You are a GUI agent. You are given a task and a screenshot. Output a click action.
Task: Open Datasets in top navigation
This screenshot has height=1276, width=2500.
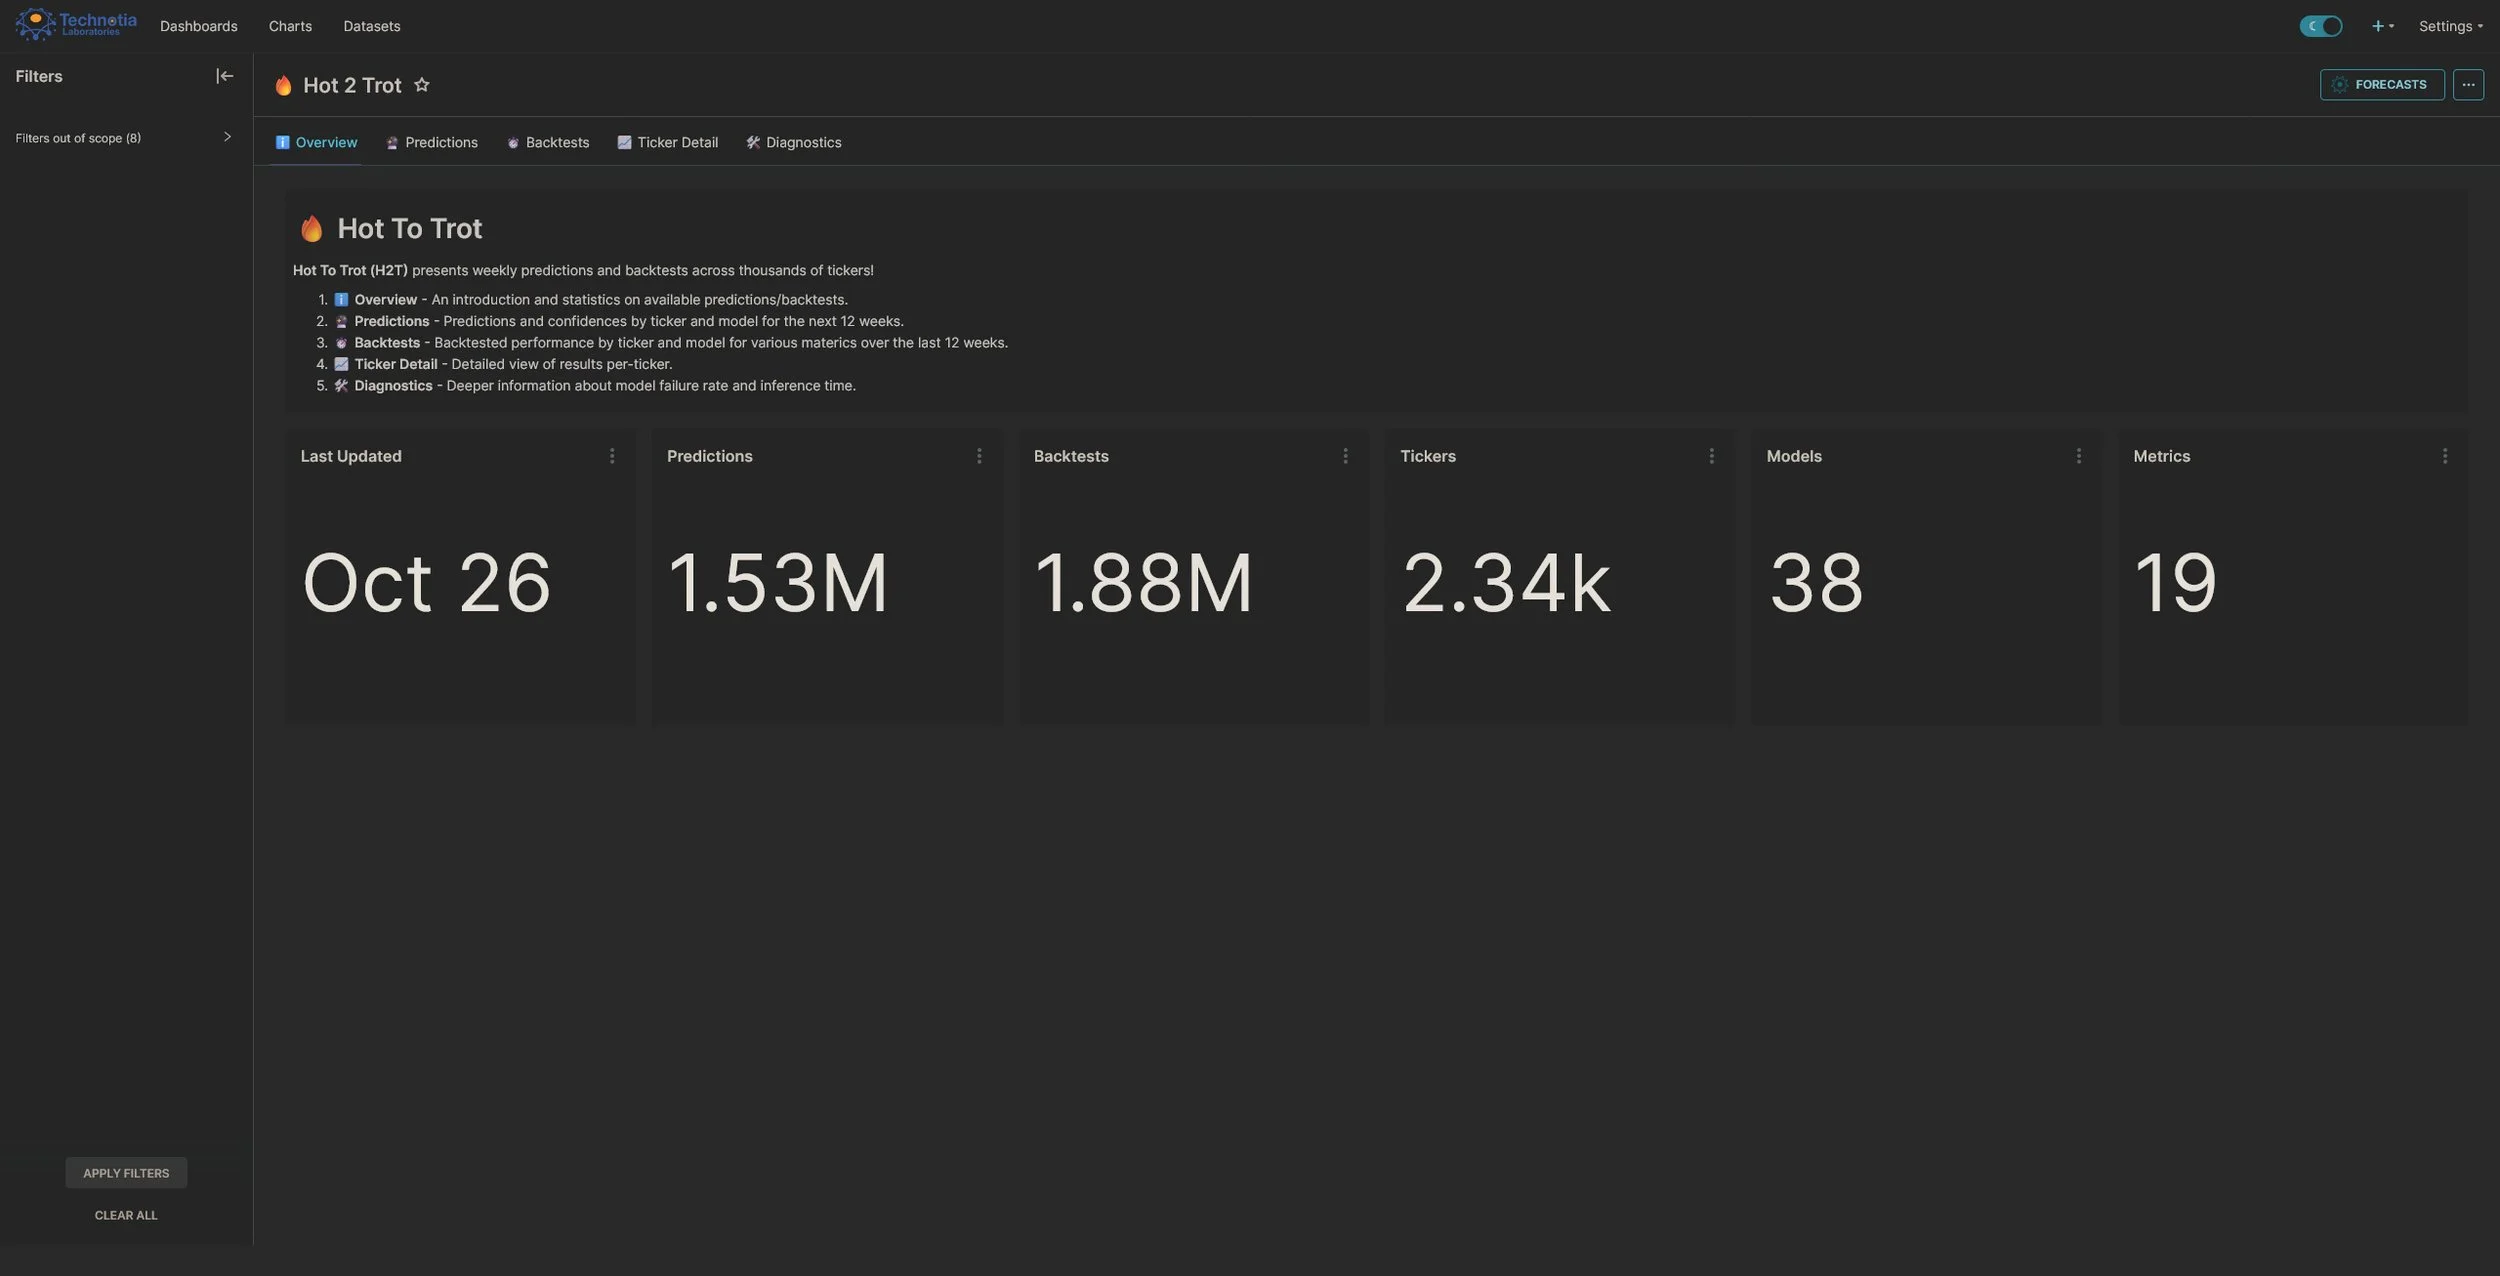[x=371, y=26]
